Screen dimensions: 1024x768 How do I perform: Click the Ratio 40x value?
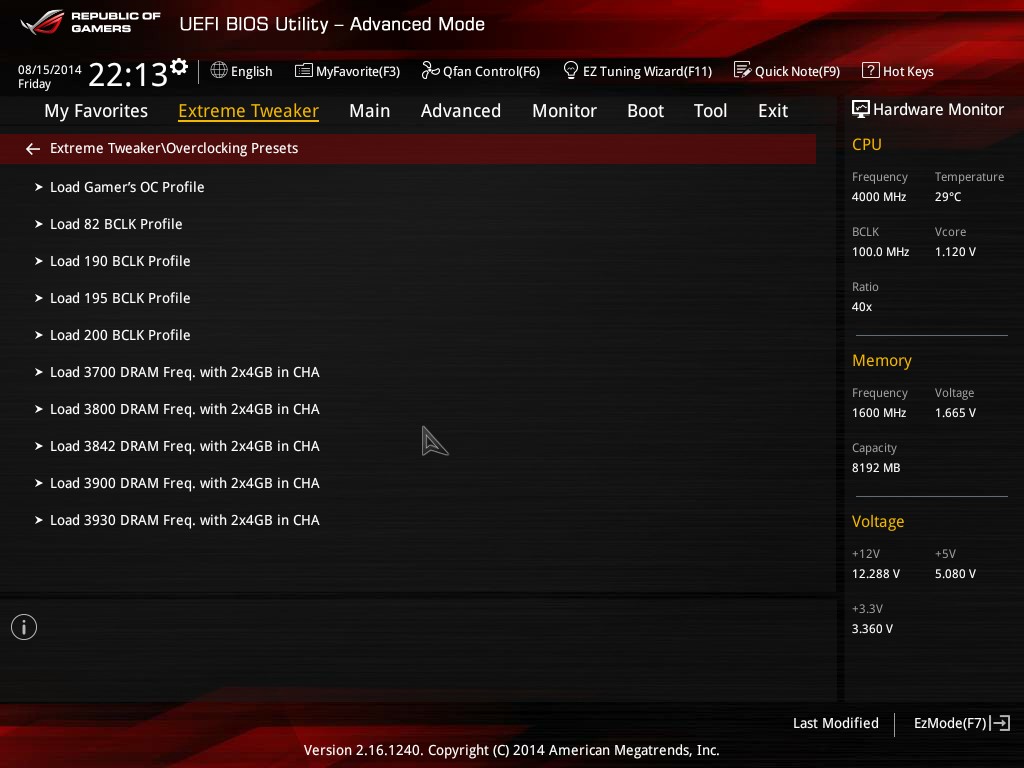point(862,307)
